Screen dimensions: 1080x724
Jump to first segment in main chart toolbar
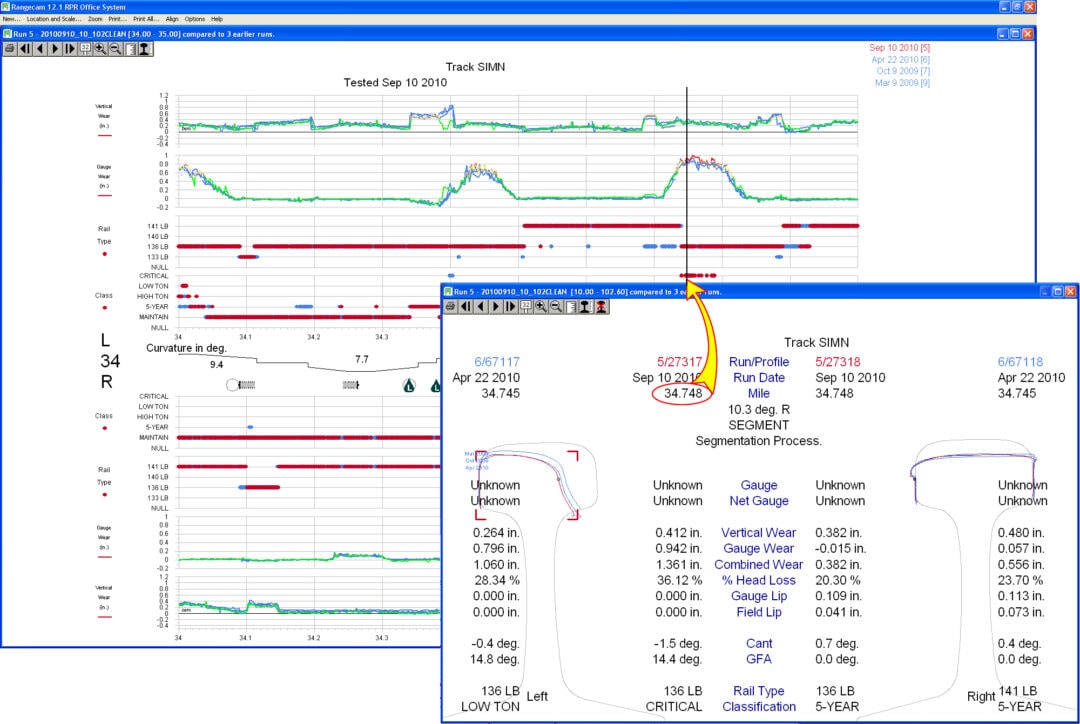[25, 48]
